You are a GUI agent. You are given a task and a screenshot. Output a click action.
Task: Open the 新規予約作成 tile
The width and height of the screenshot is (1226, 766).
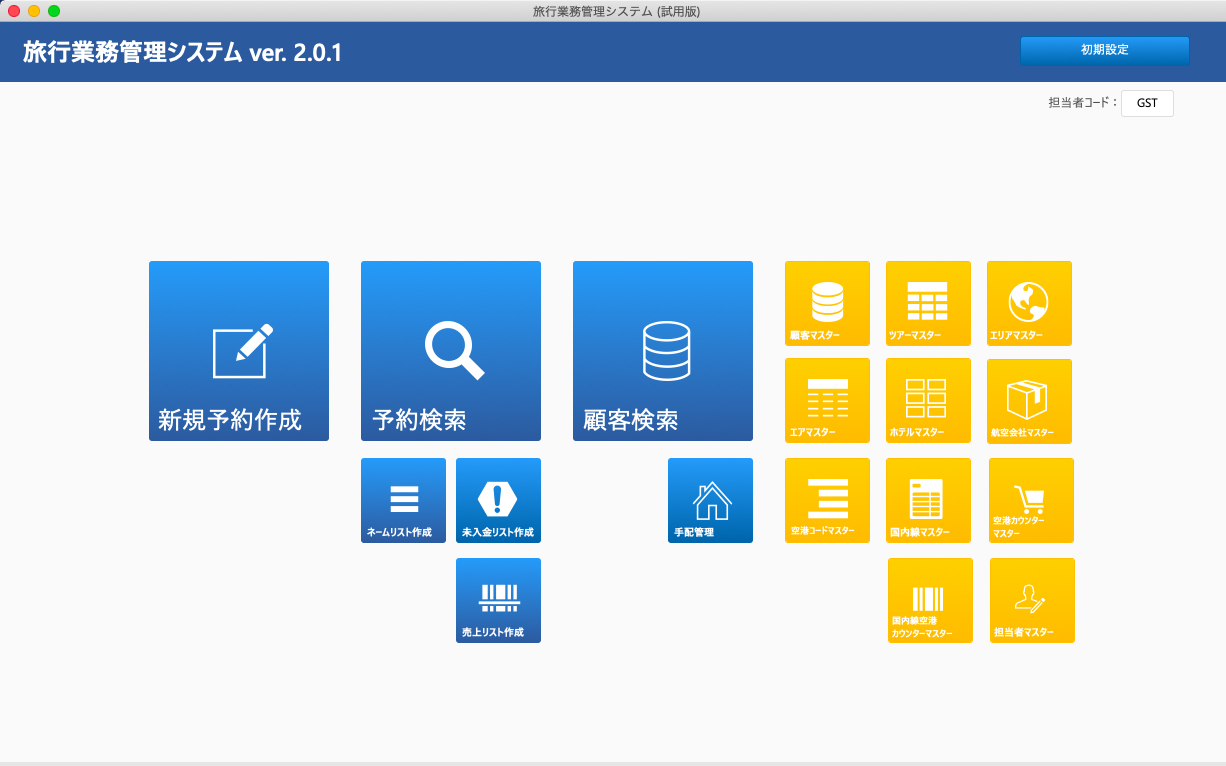point(239,351)
